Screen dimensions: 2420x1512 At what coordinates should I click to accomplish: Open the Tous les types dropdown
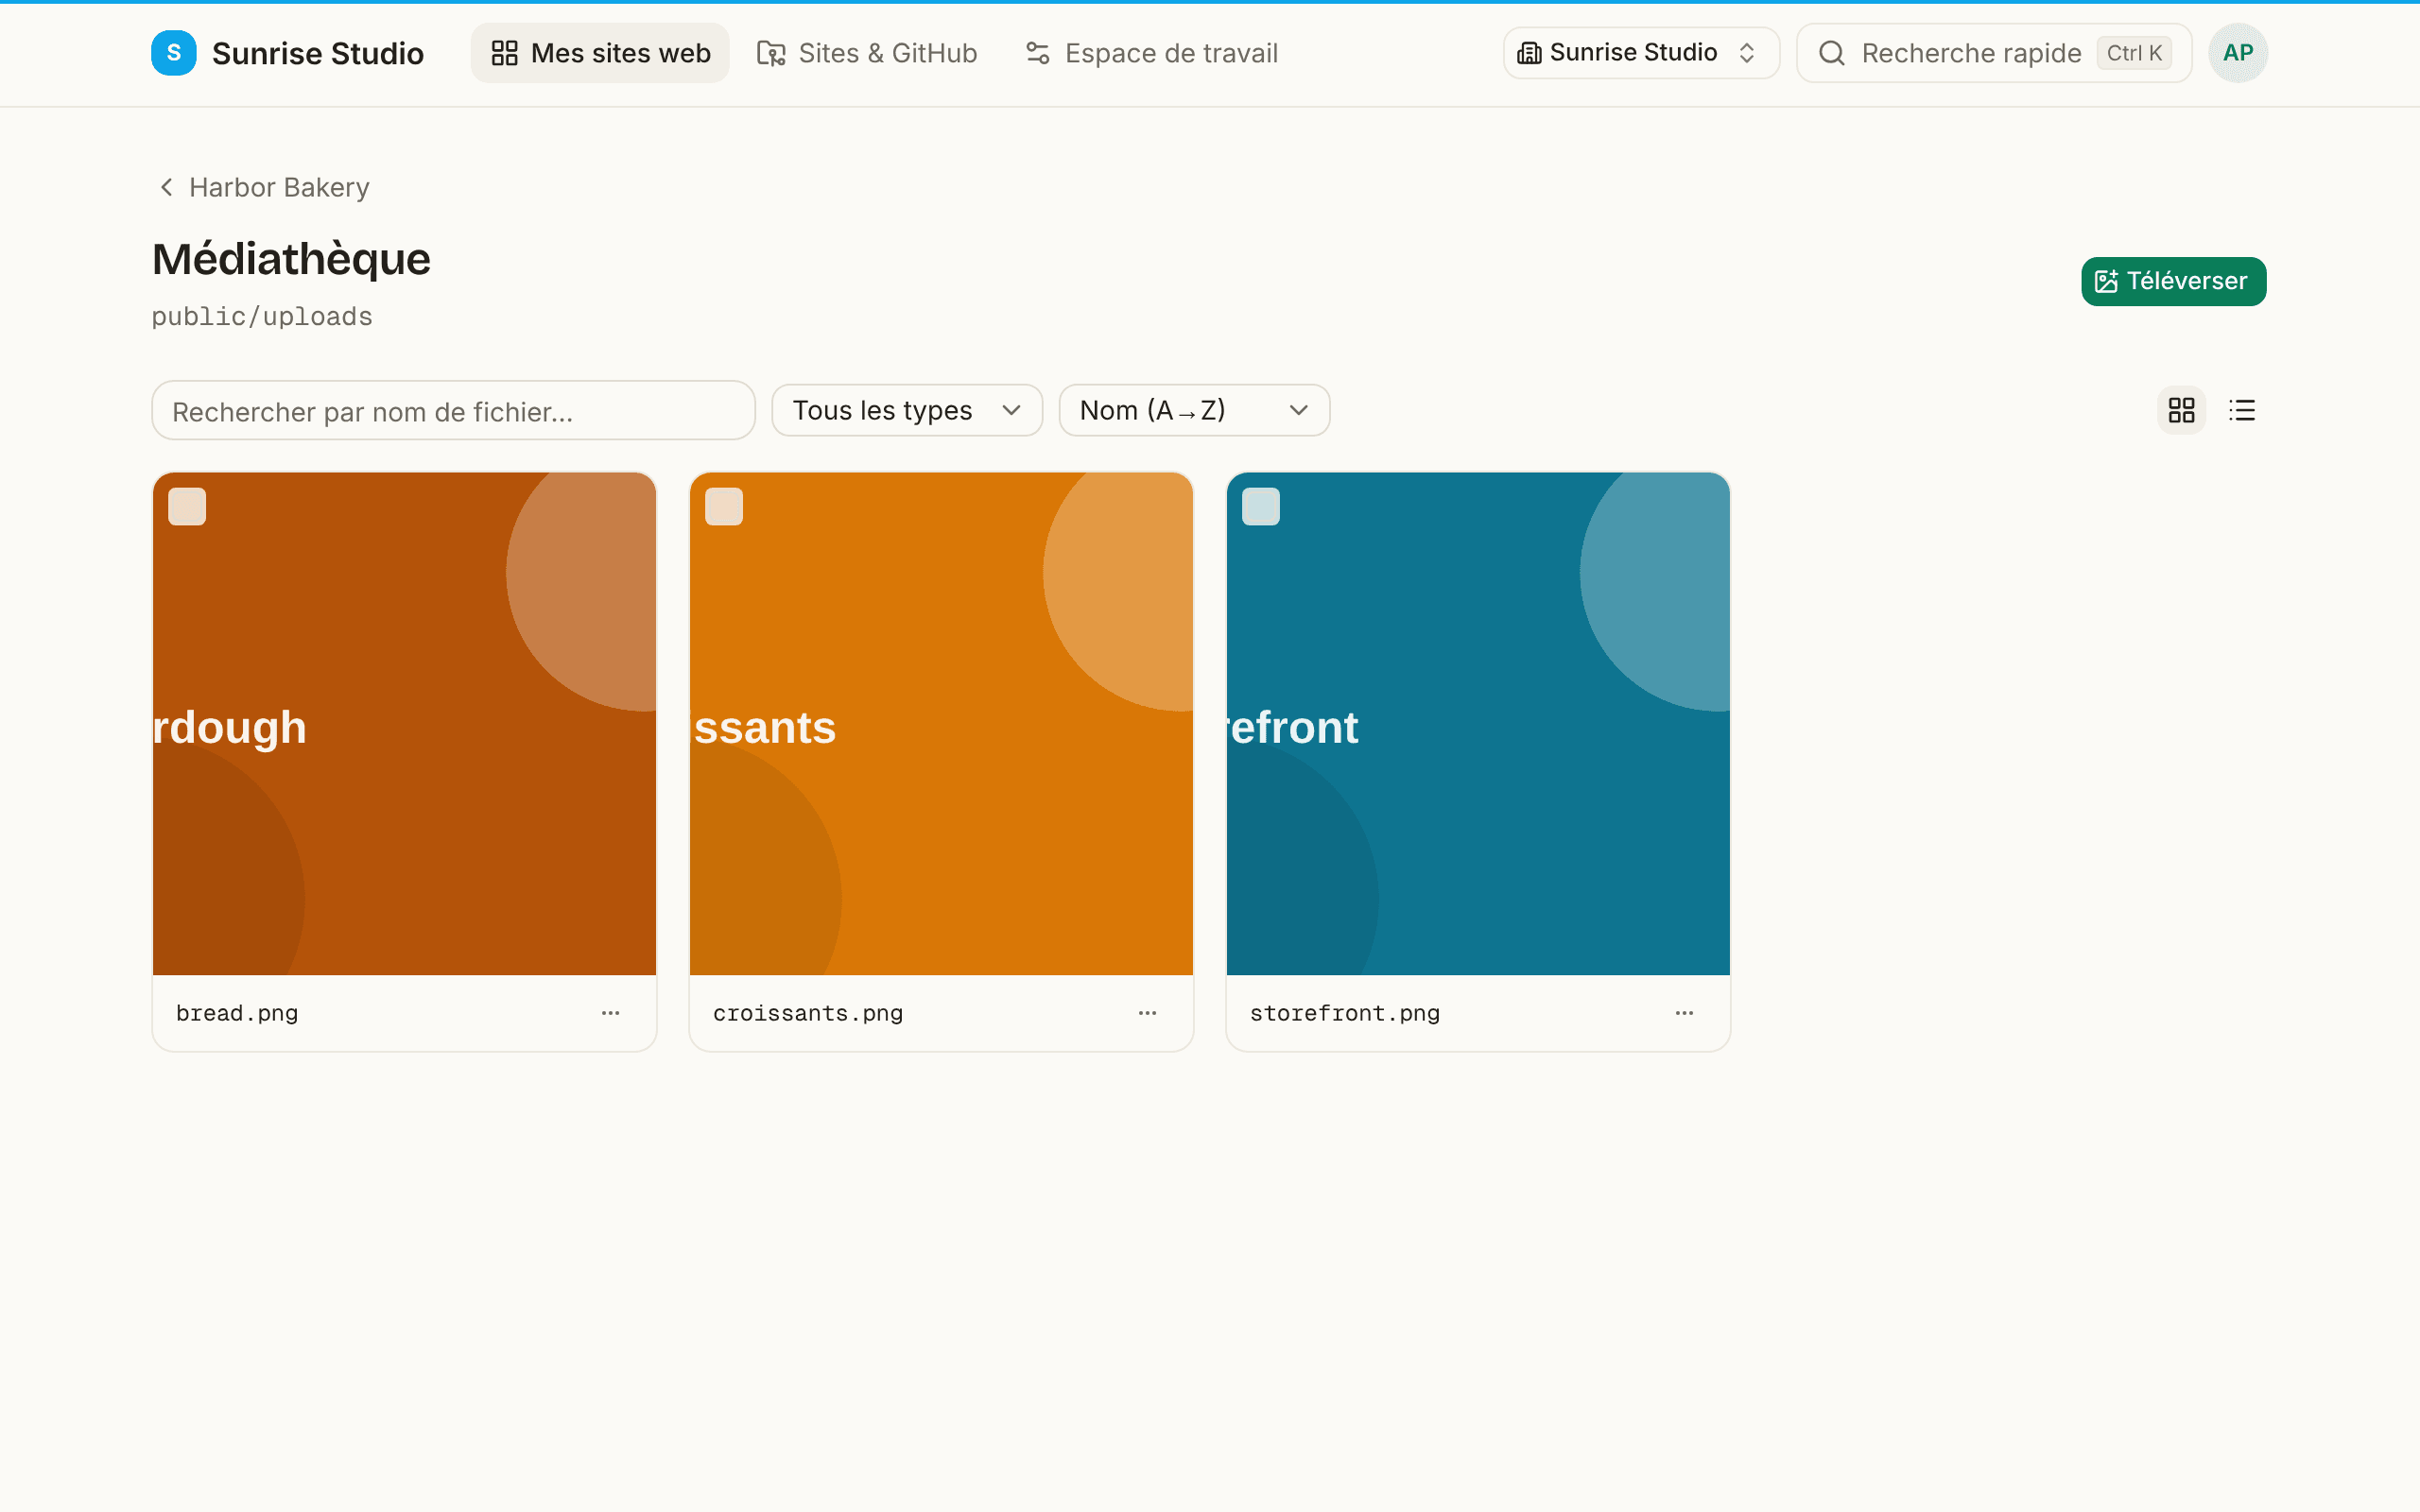pyautogui.click(x=907, y=410)
